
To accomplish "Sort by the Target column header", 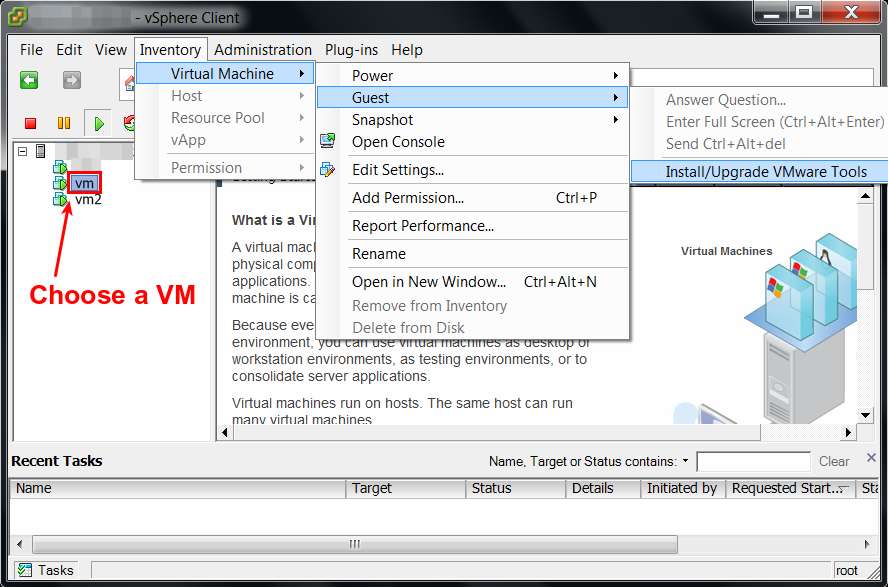I will click(405, 488).
